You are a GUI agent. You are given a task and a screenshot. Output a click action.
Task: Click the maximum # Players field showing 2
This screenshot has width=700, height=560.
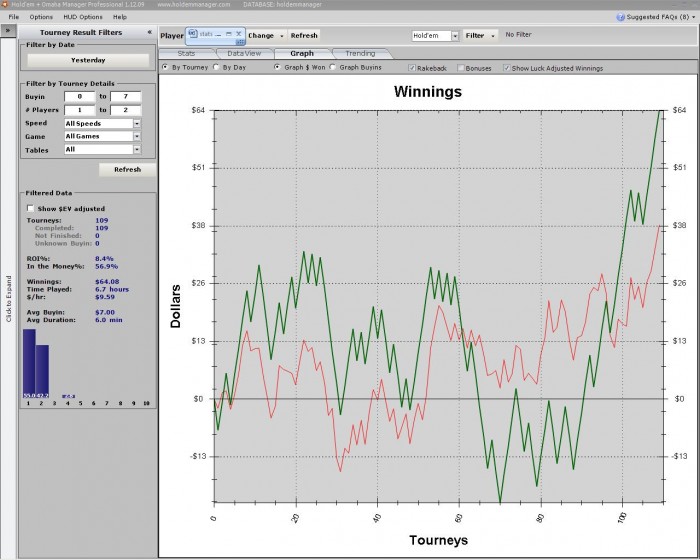coord(126,110)
